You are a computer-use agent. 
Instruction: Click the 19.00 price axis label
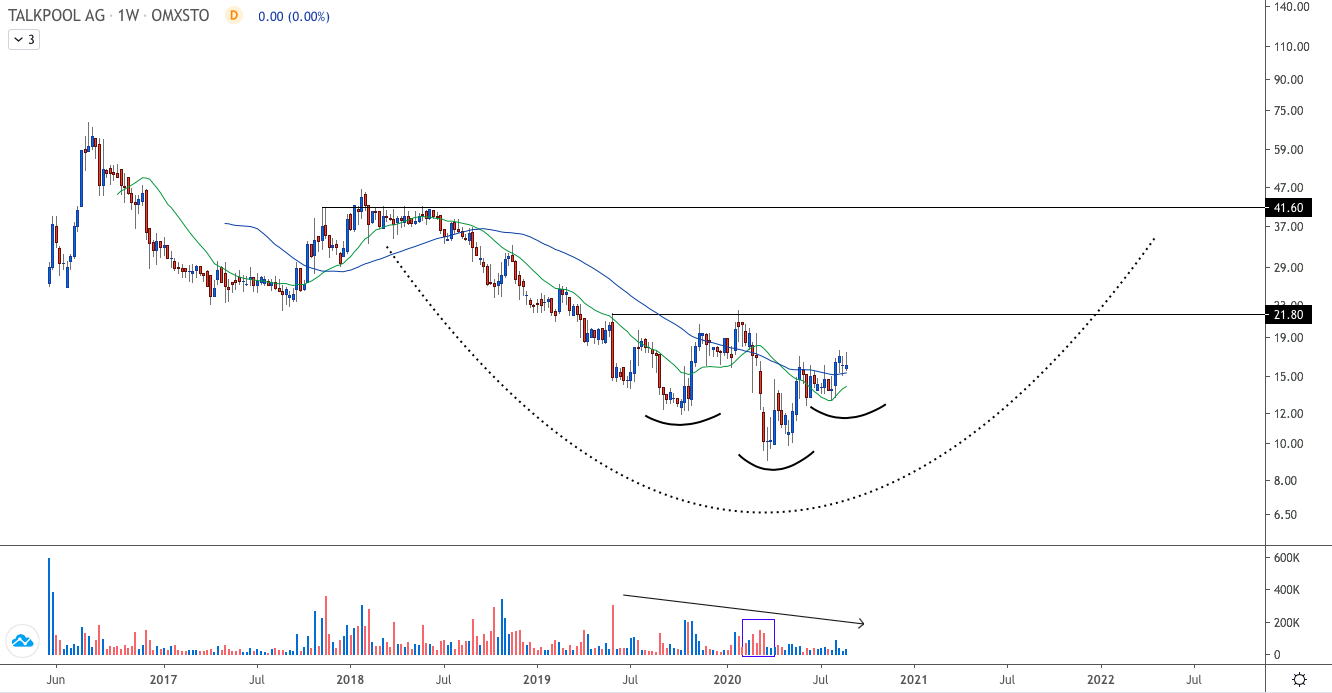click(x=1290, y=338)
